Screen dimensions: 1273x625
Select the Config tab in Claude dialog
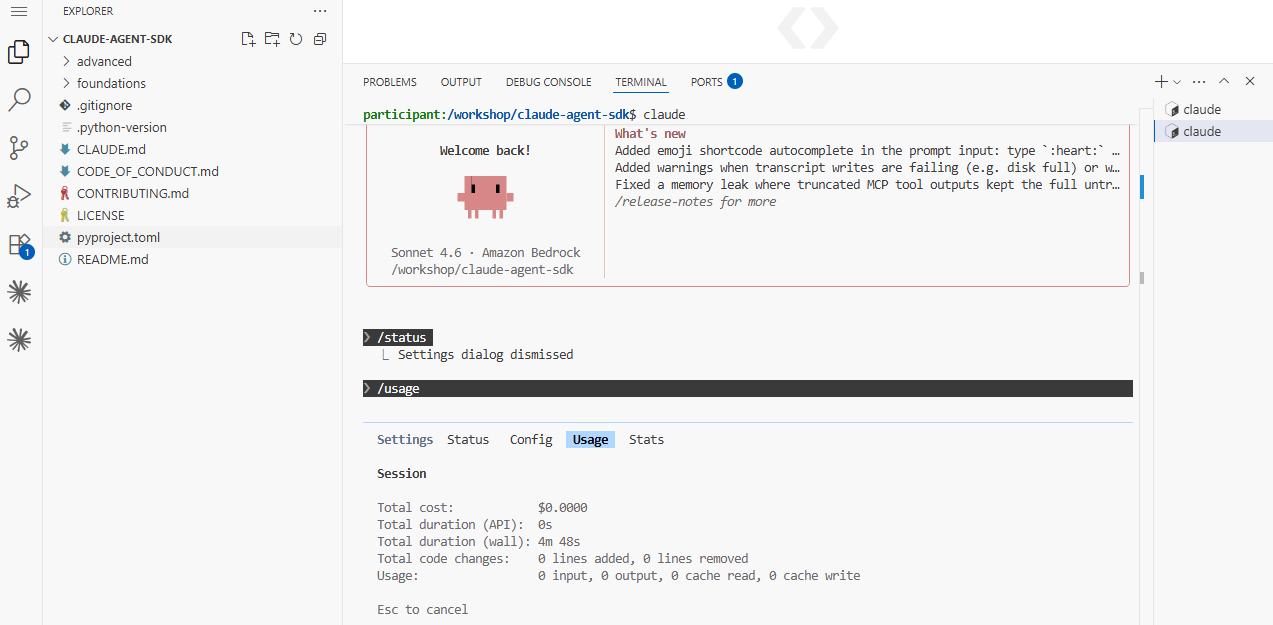click(531, 440)
